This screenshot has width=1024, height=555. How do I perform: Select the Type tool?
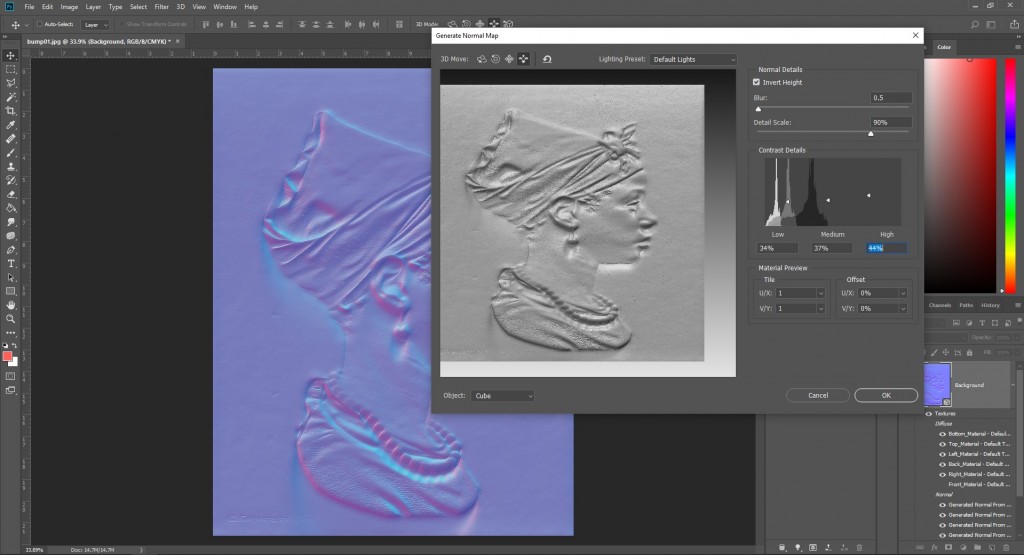coord(11,263)
